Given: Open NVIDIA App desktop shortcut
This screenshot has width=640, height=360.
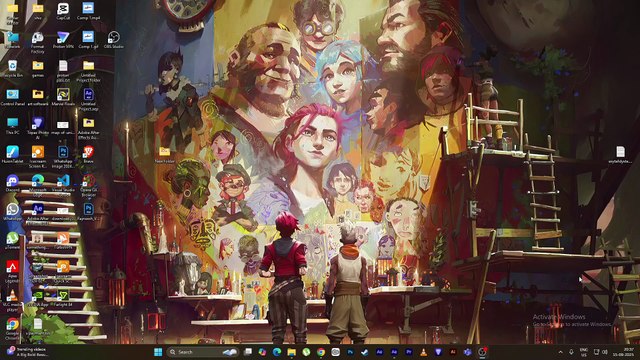Looking at the screenshot, I should [x=38, y=297].
